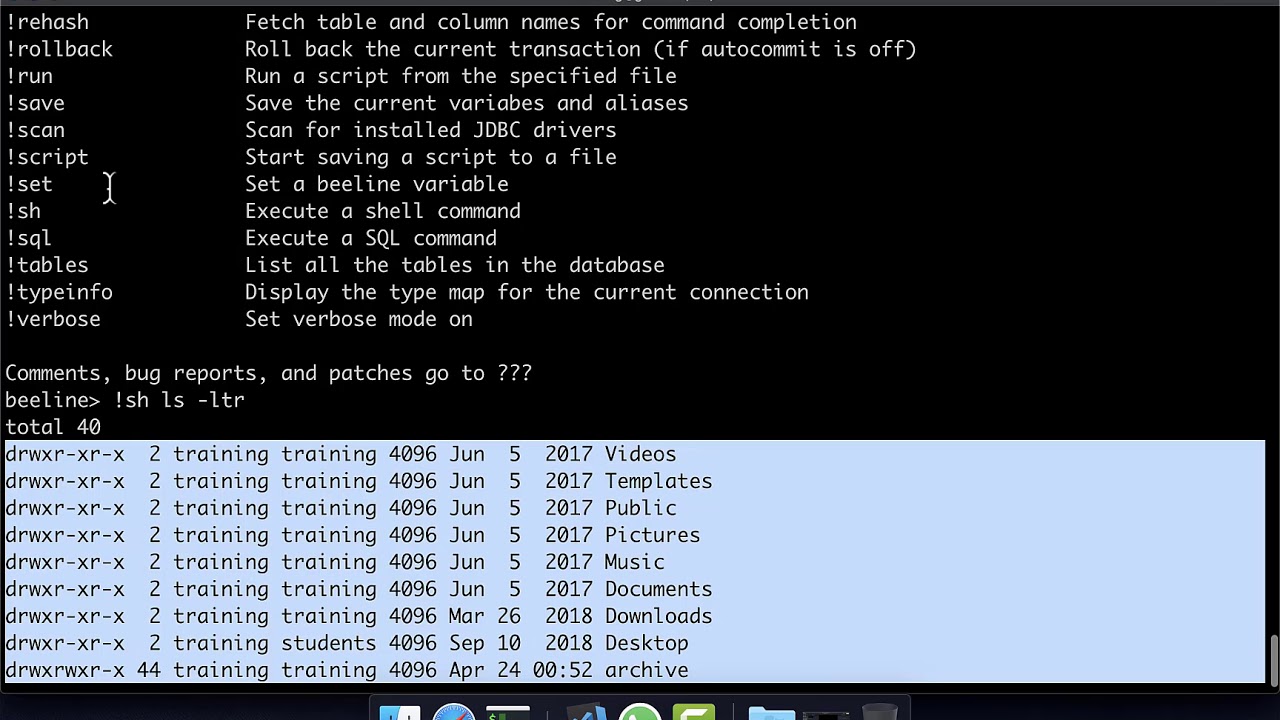This screenshot has width=1280, height=720.
Task: Click the Downloads directory name
Action: (x=659, y=616)
